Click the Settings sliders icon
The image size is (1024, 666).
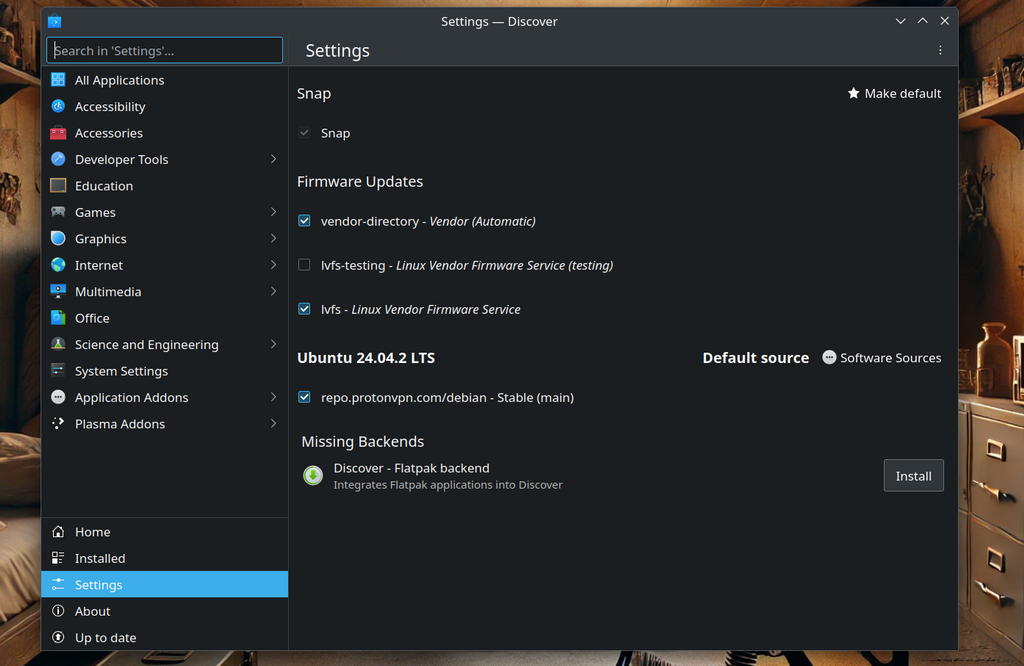58,584
